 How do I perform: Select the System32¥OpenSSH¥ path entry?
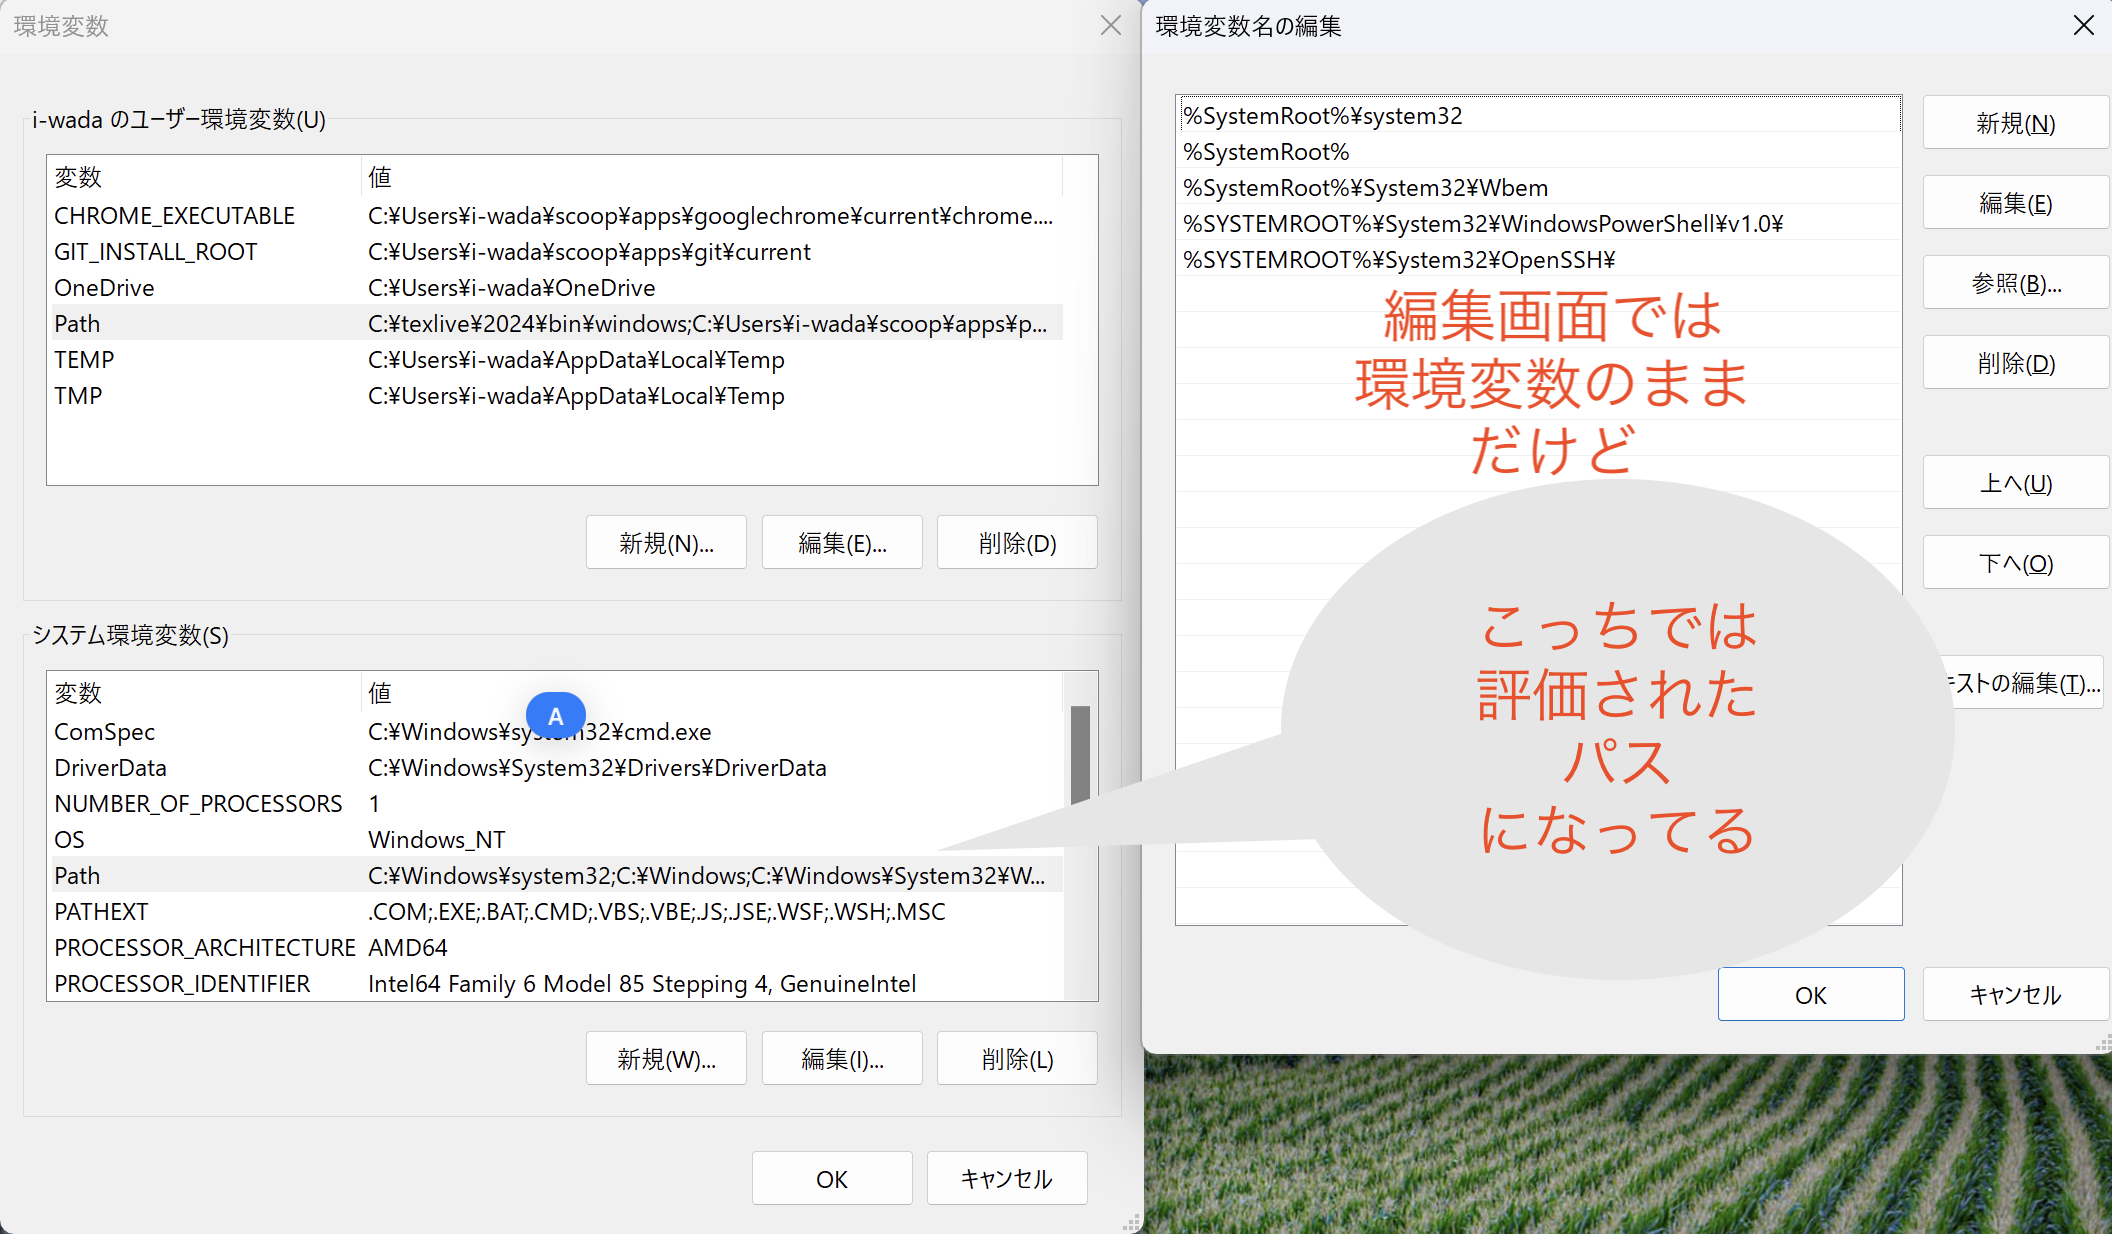coord(1539,259)
